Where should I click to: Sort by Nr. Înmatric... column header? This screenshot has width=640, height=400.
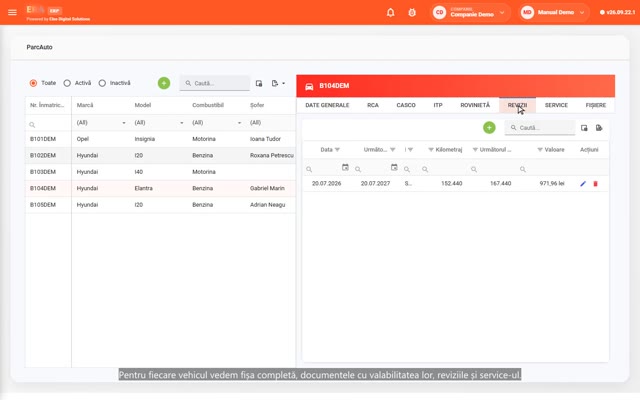point(47,105)
